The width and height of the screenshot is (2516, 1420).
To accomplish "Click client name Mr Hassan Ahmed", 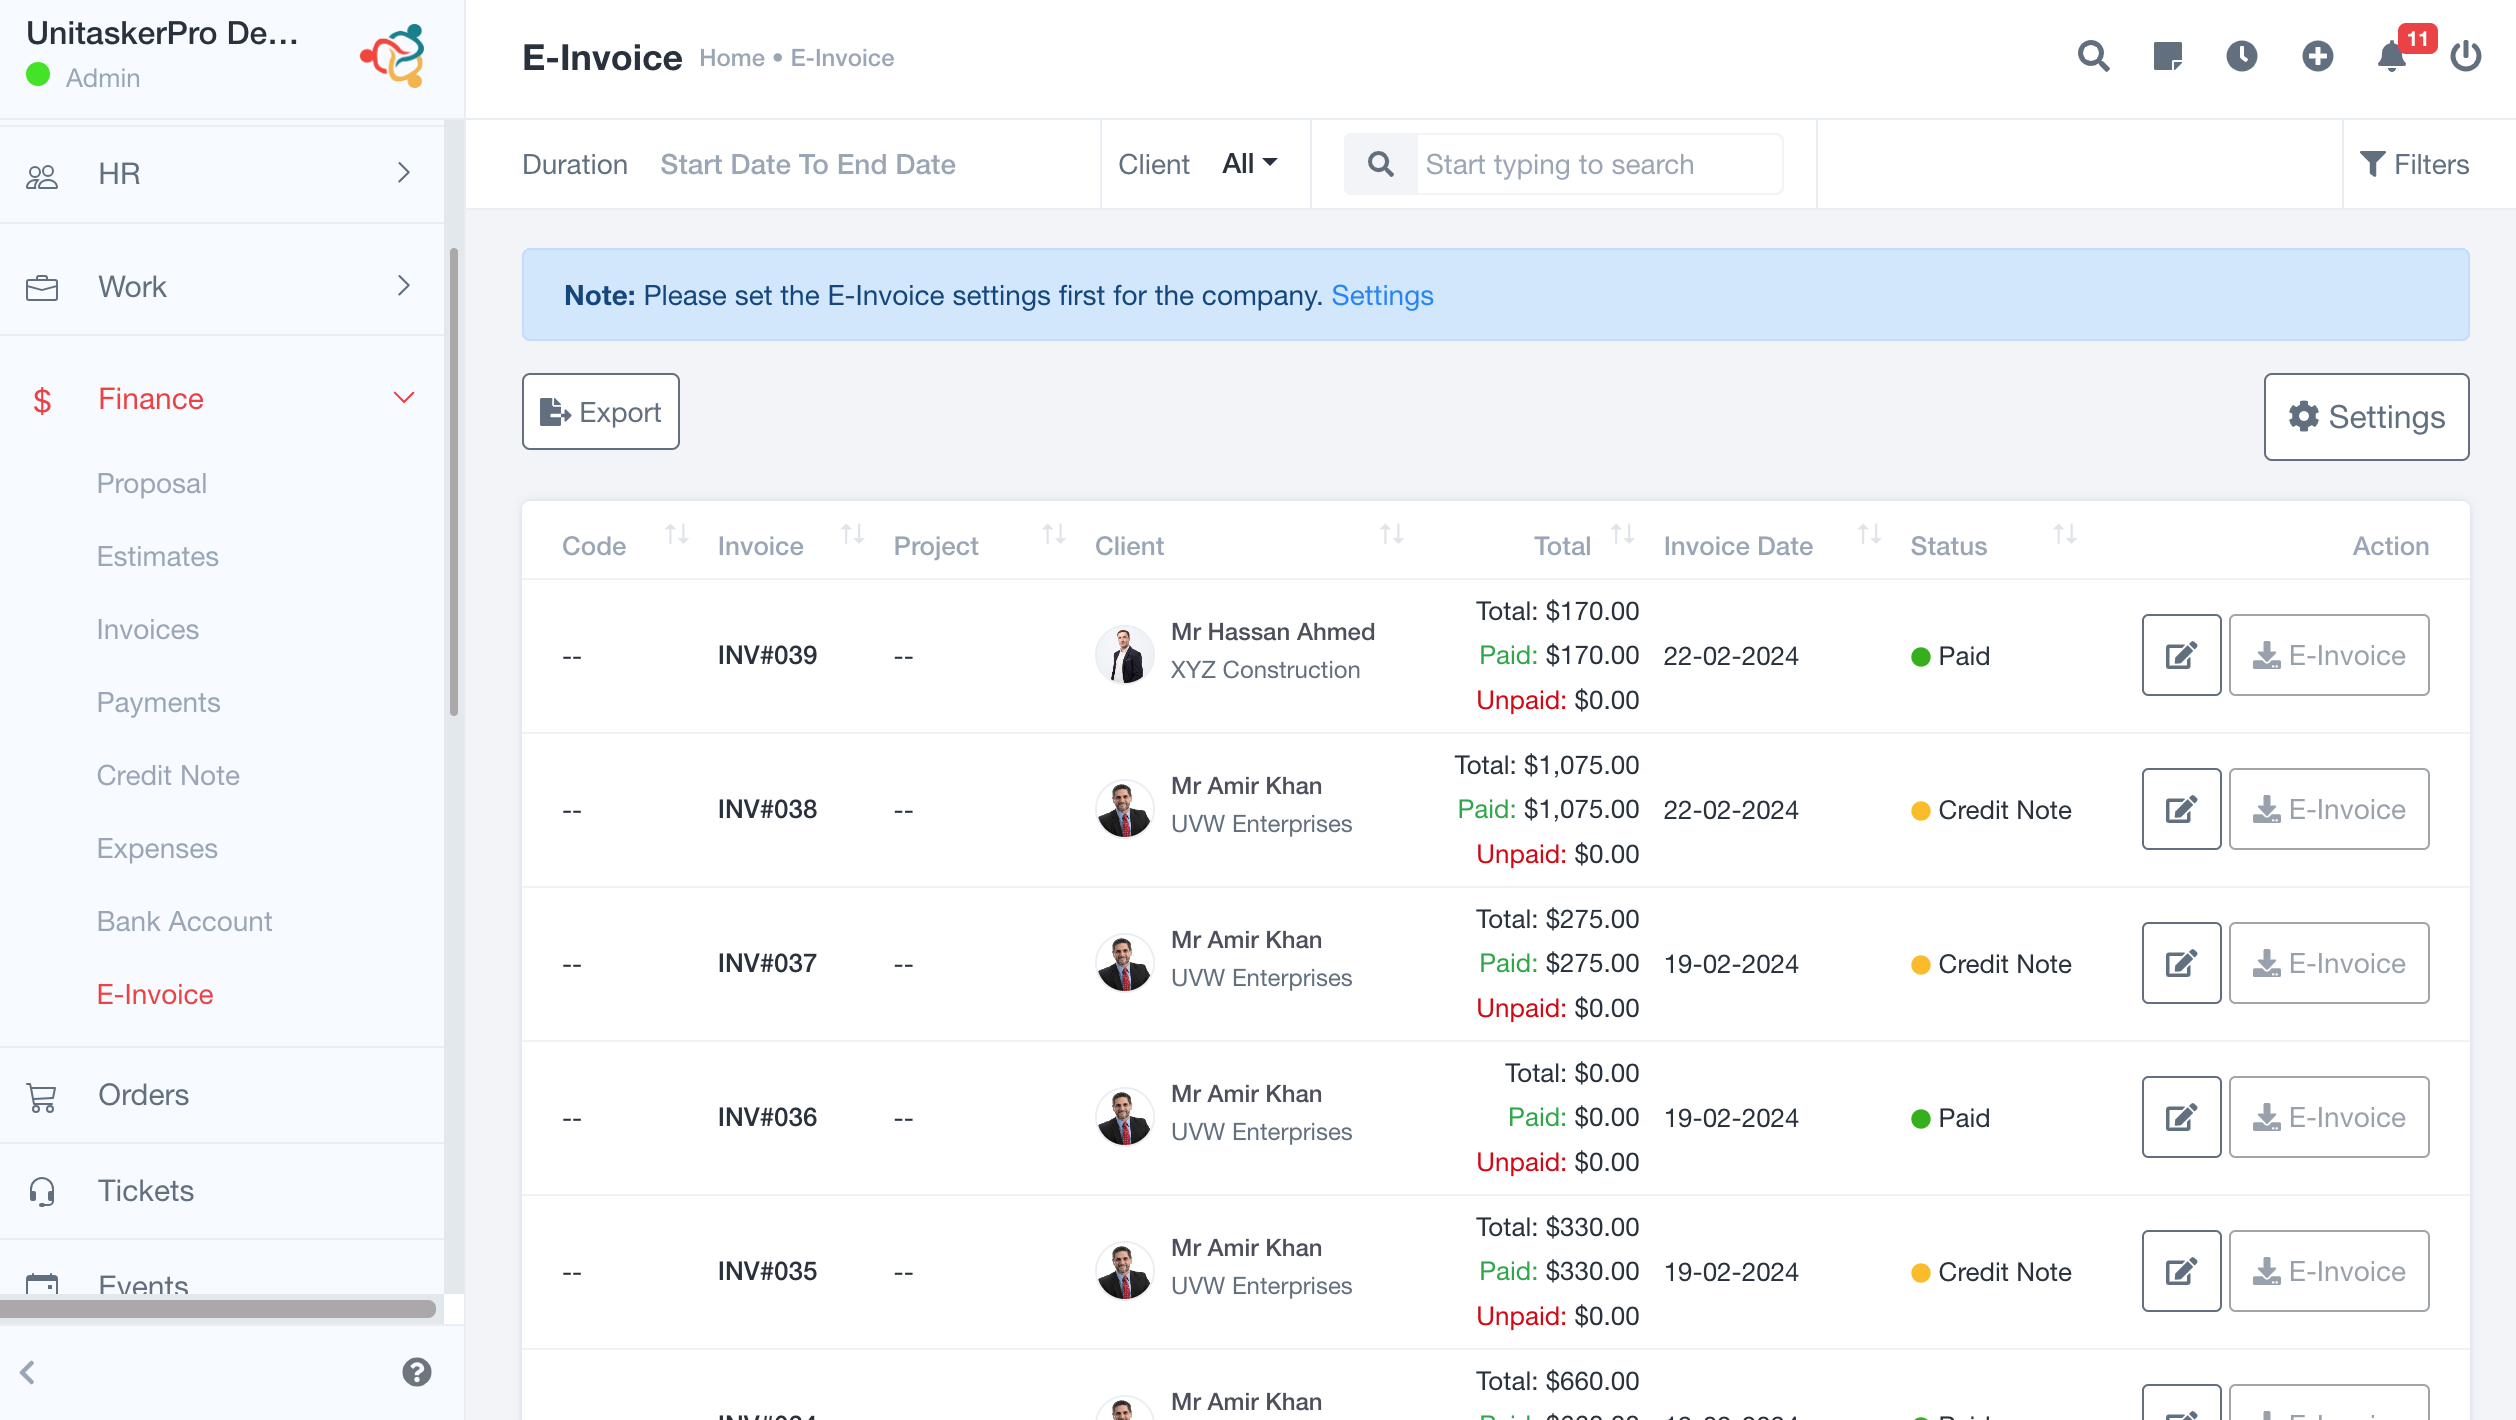I will [1273, 632].
